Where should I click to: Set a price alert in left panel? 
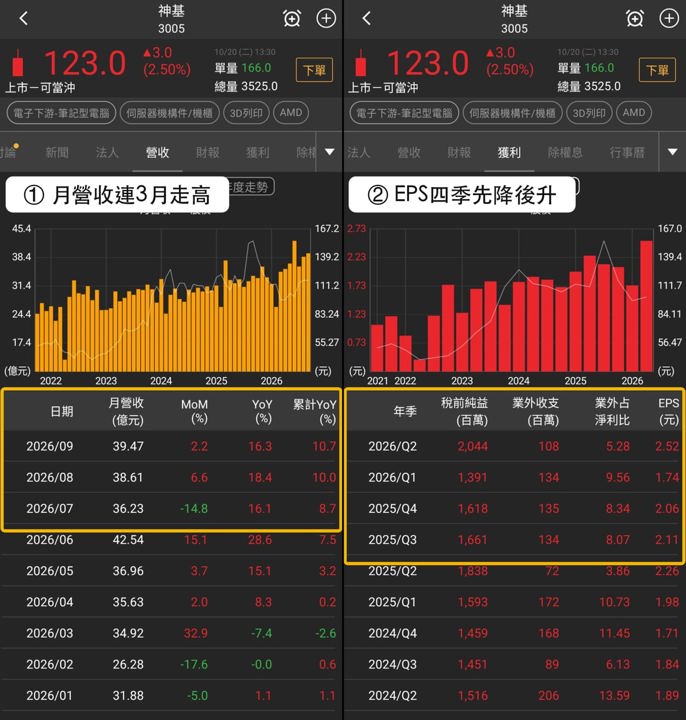[x=292, y=18]
